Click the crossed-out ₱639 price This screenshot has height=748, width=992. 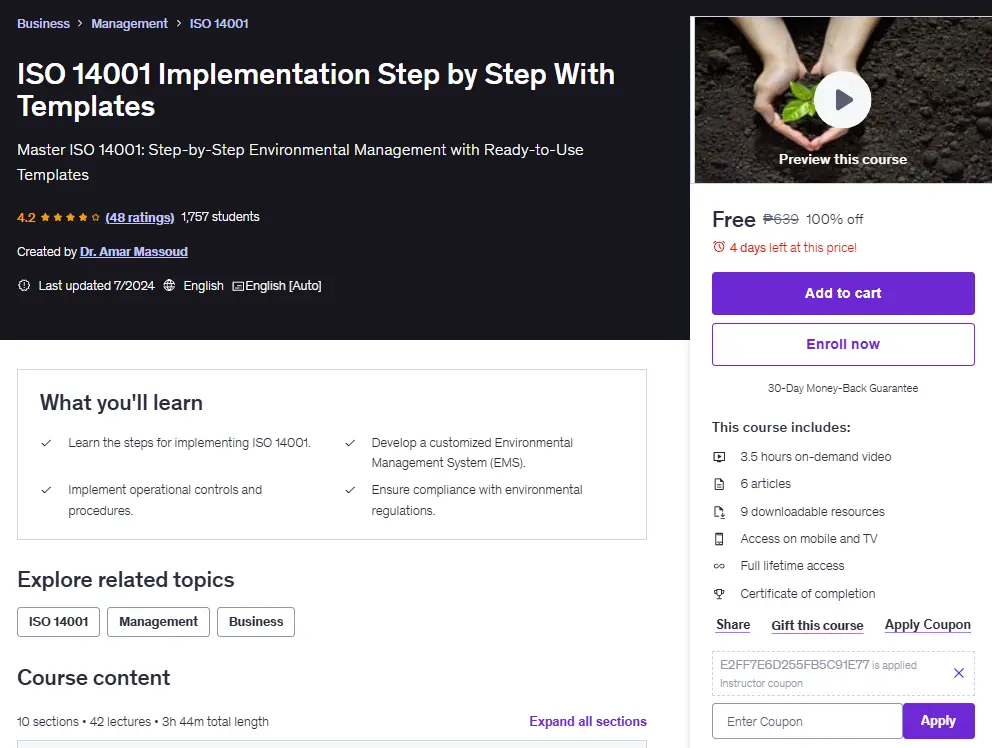coord(781,219)
